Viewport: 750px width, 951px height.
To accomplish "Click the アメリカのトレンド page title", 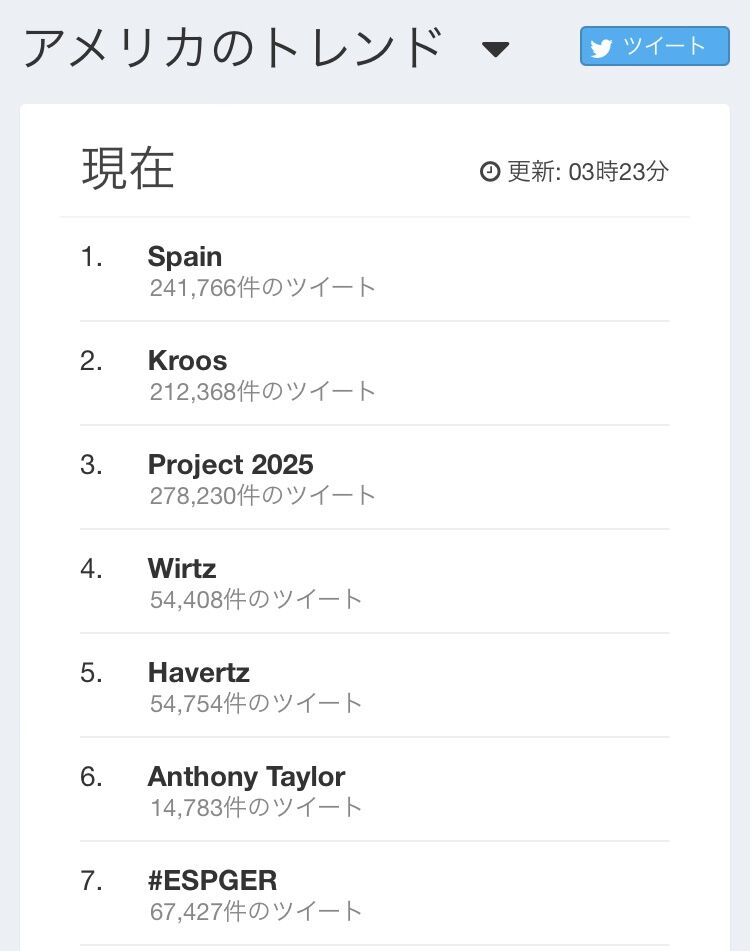I will (x=232, y=48).
